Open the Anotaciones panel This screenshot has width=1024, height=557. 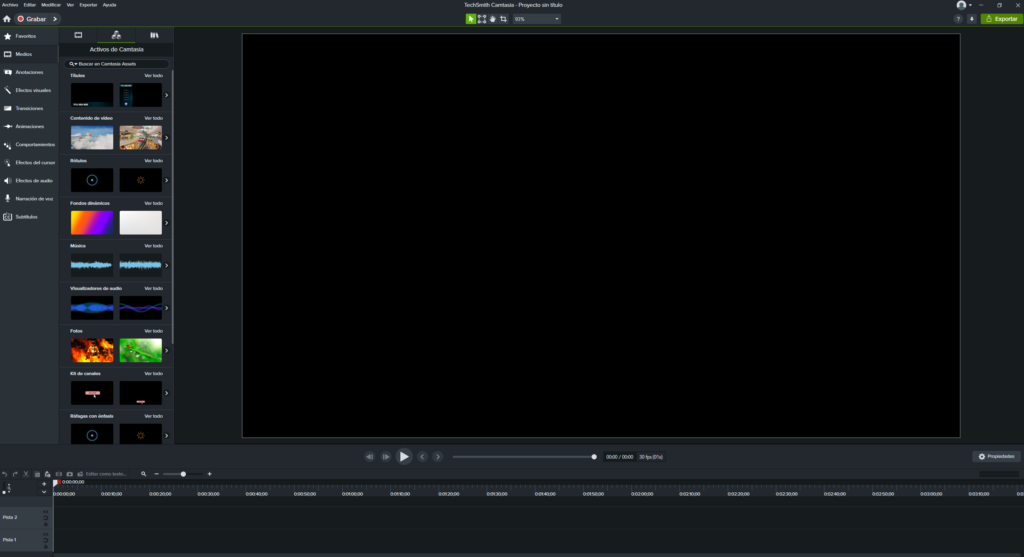pyautogui.click(x=29, y=72)
